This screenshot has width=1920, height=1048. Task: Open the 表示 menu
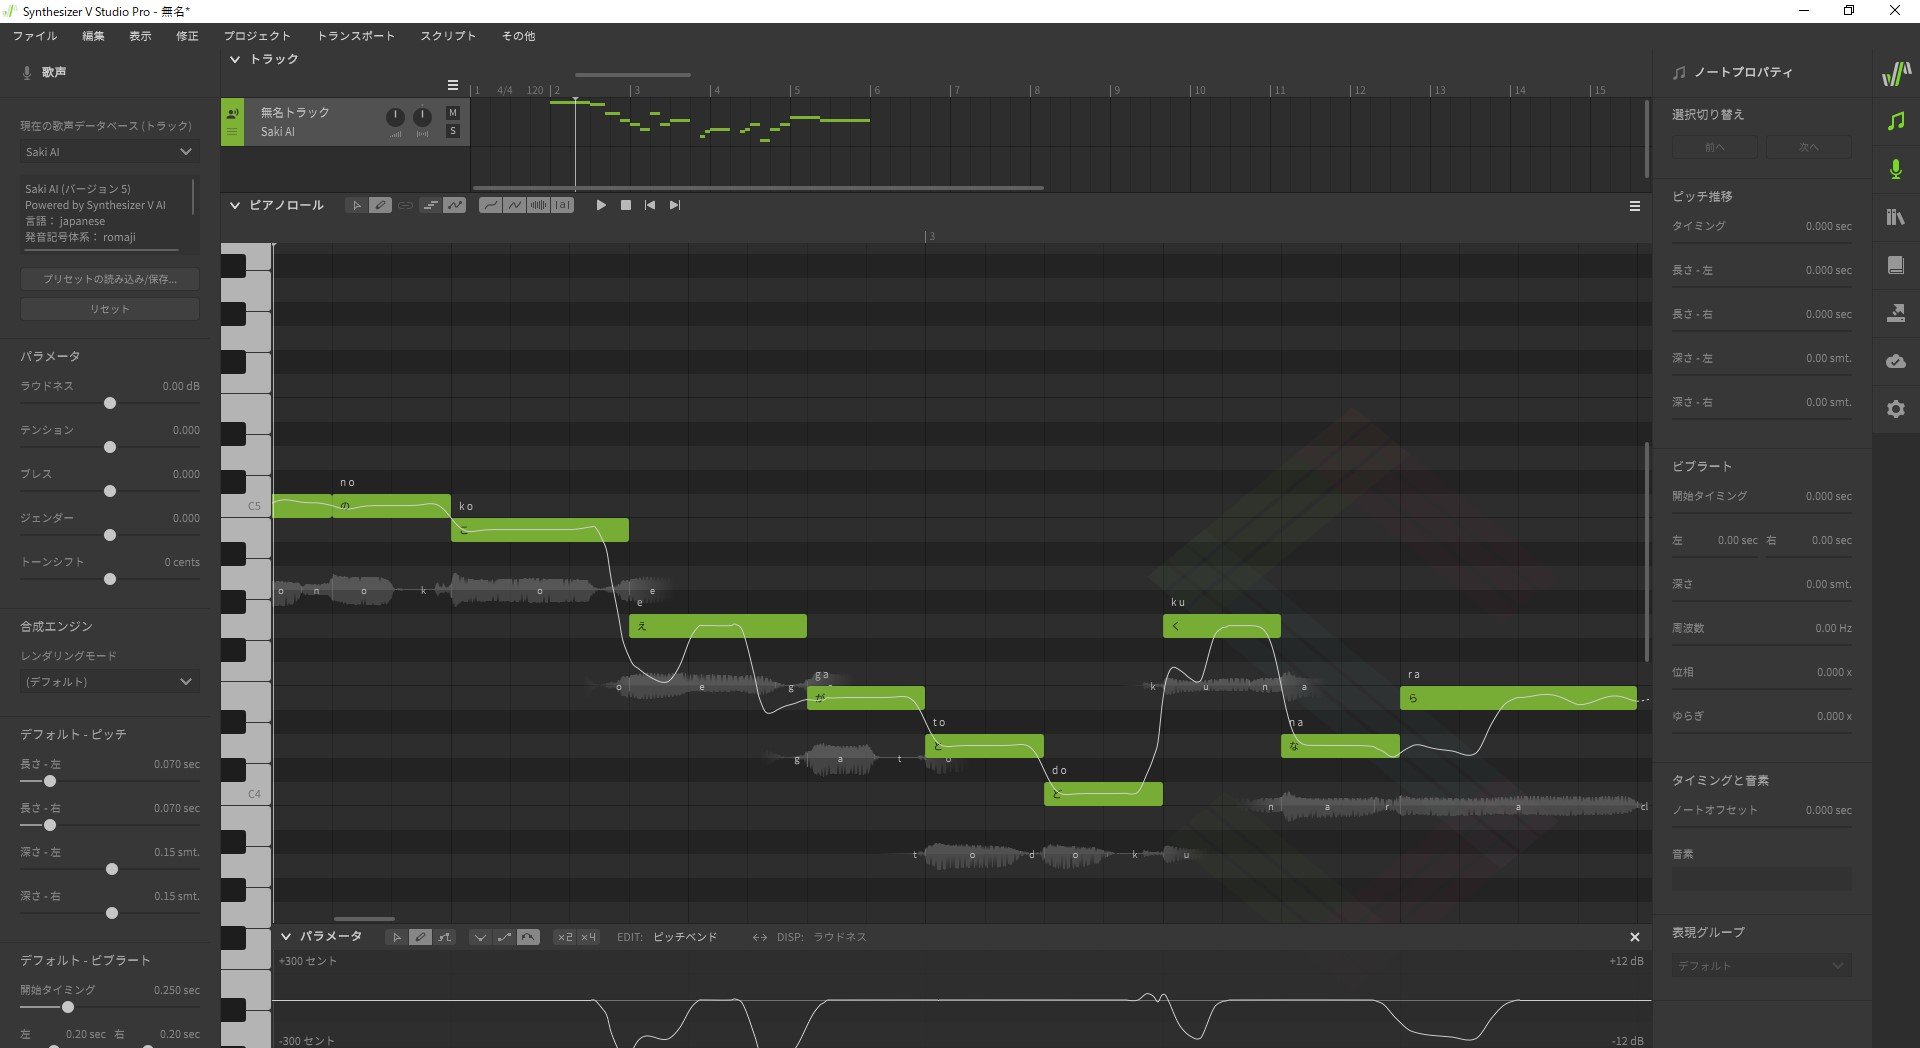click(x=140, y=36)
